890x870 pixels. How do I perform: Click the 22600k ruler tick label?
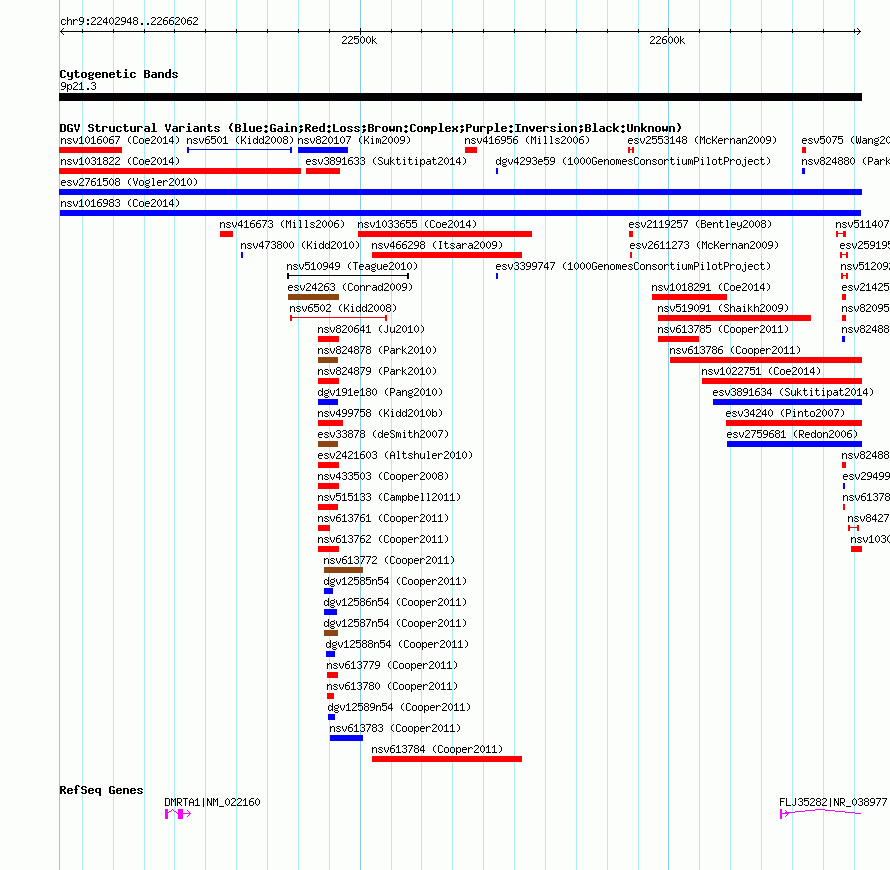tap(667, 40)
